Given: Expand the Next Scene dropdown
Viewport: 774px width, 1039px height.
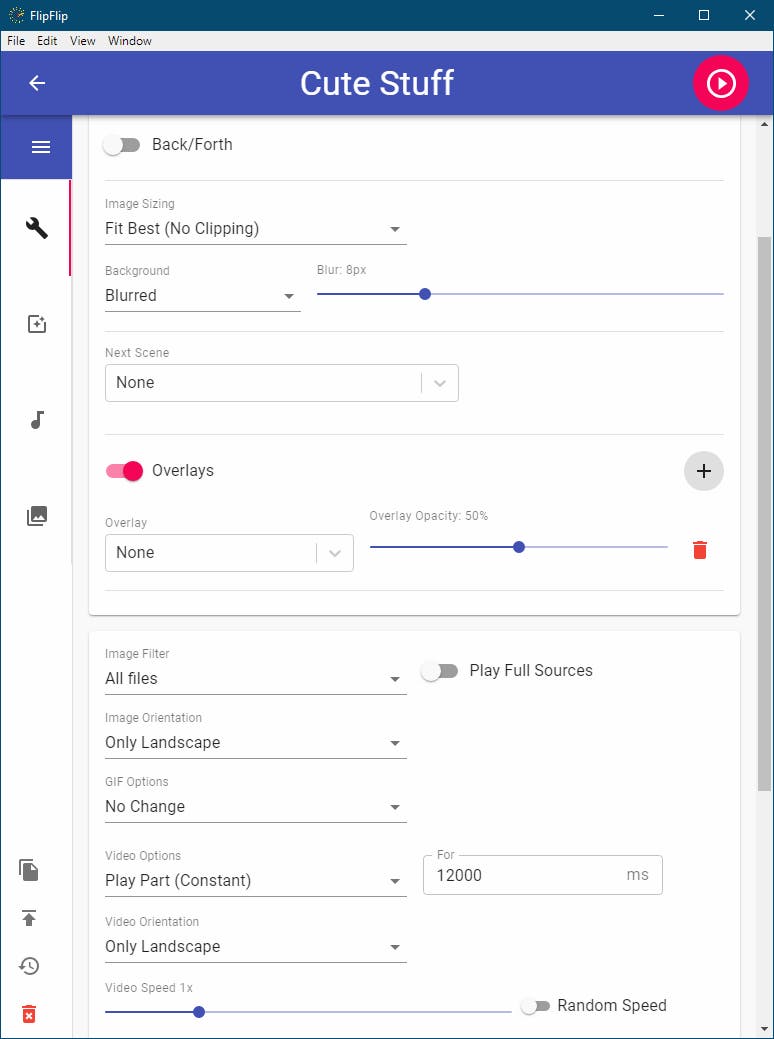Looking at the screenshot, I should 281,383.
